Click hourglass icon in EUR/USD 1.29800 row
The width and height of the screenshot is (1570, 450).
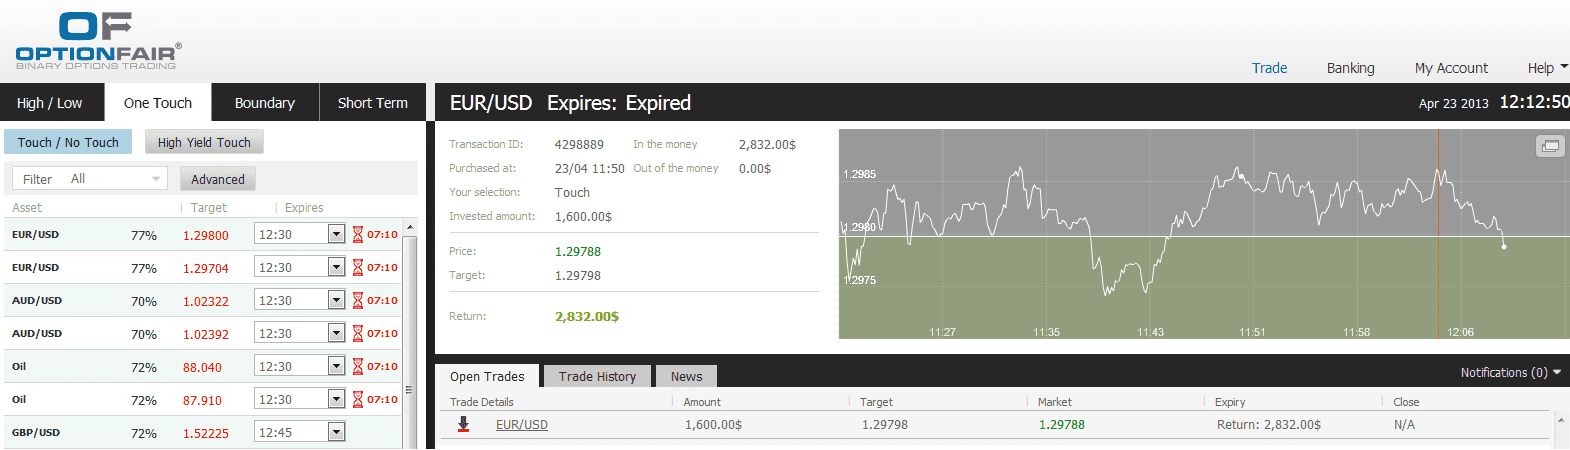click(x=357, y=235)
